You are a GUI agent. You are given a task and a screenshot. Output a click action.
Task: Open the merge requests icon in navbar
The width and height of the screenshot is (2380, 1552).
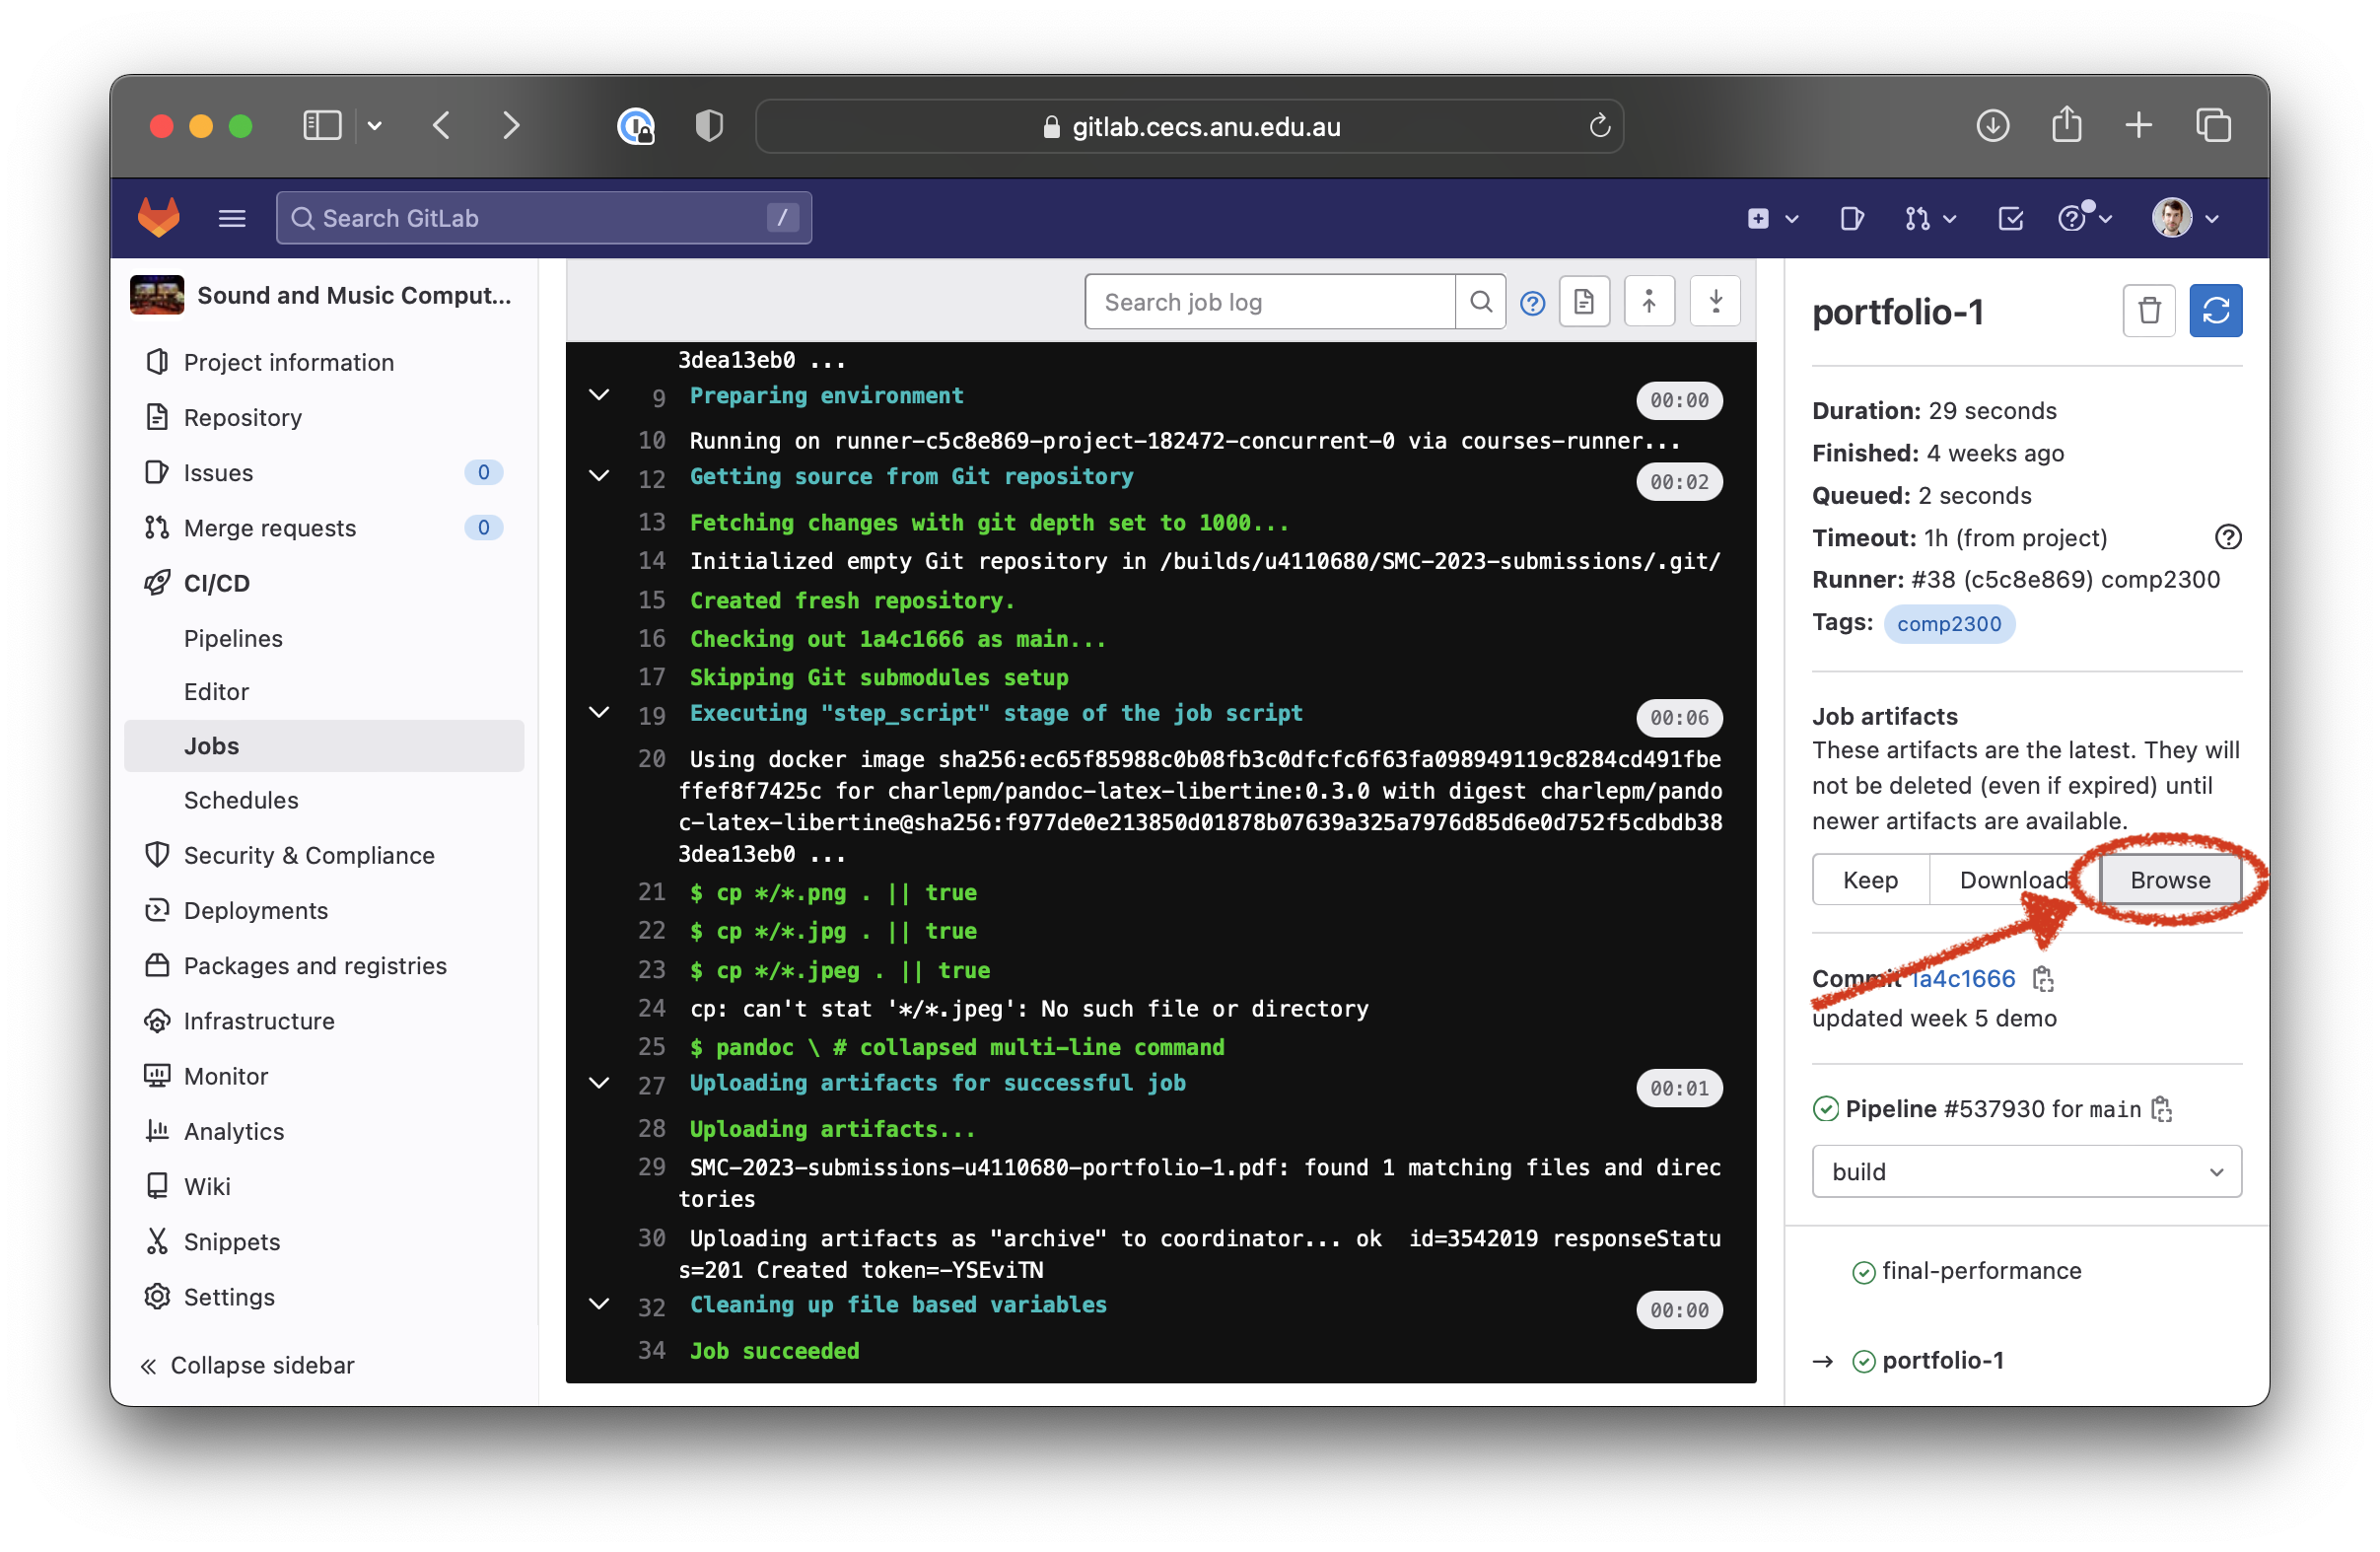click(1917, 218)
